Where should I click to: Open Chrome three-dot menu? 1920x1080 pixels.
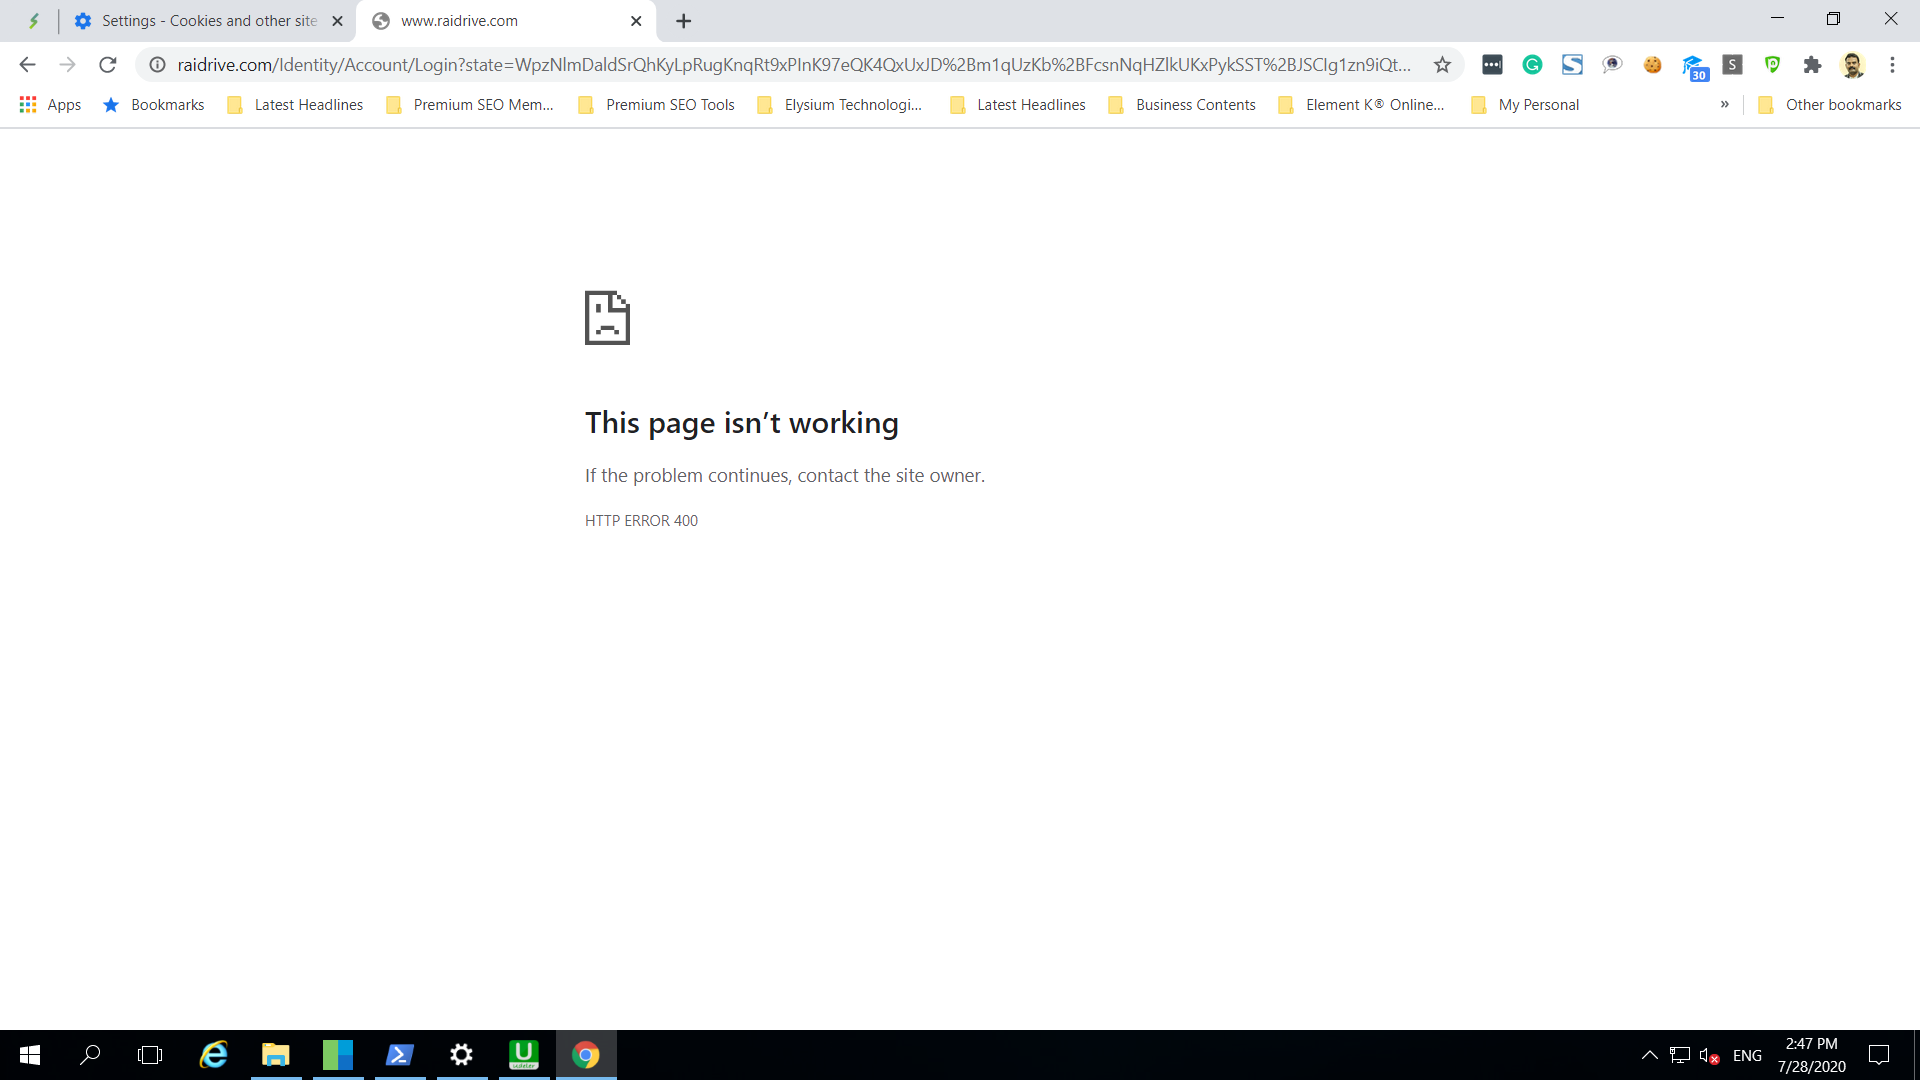(1892, 65)
